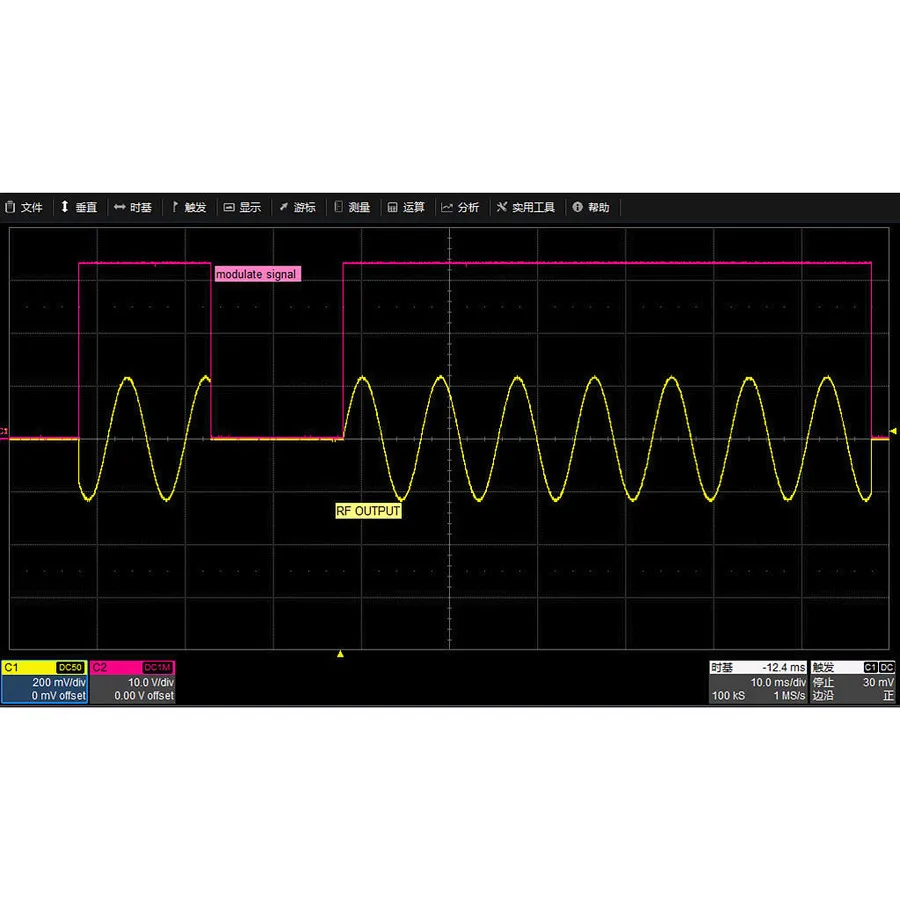
Task: Select the 分析 analysis chart icon
Action: click(460, 207)
